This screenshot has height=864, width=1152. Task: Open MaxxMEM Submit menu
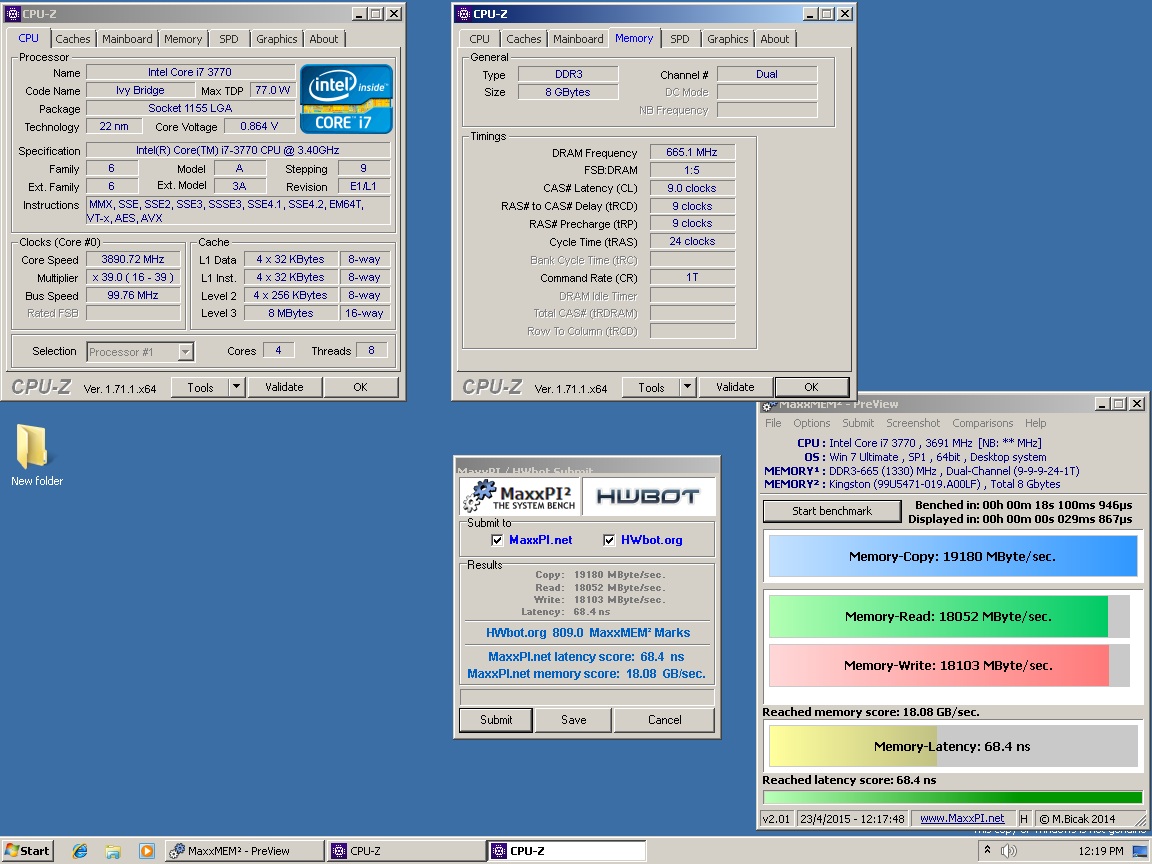tap(858, 423)
